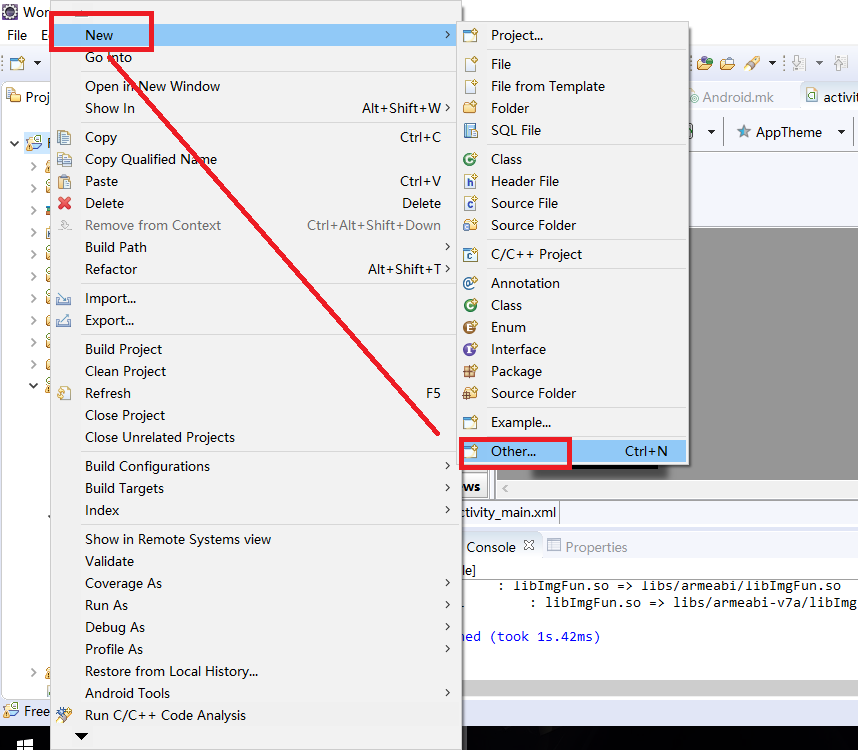Choose Open in New Window

coord(255,86)
